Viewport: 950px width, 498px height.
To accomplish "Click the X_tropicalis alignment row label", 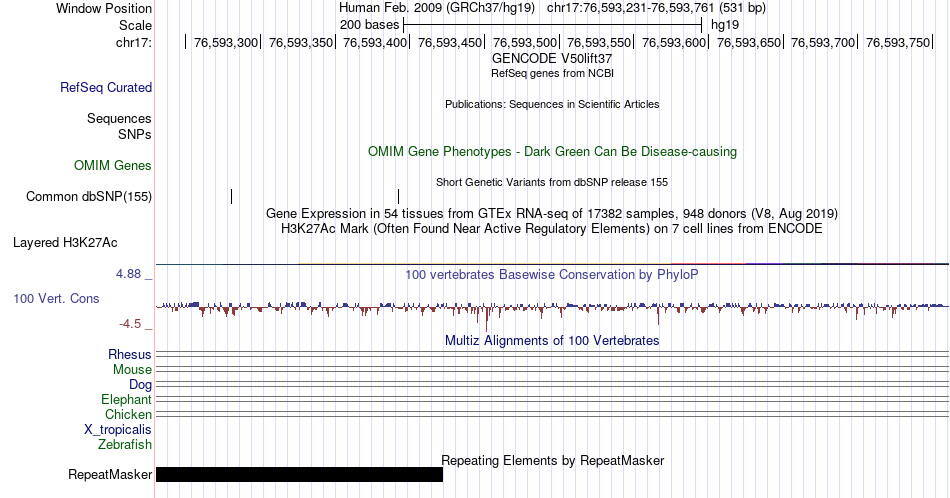I will point(118,430).
